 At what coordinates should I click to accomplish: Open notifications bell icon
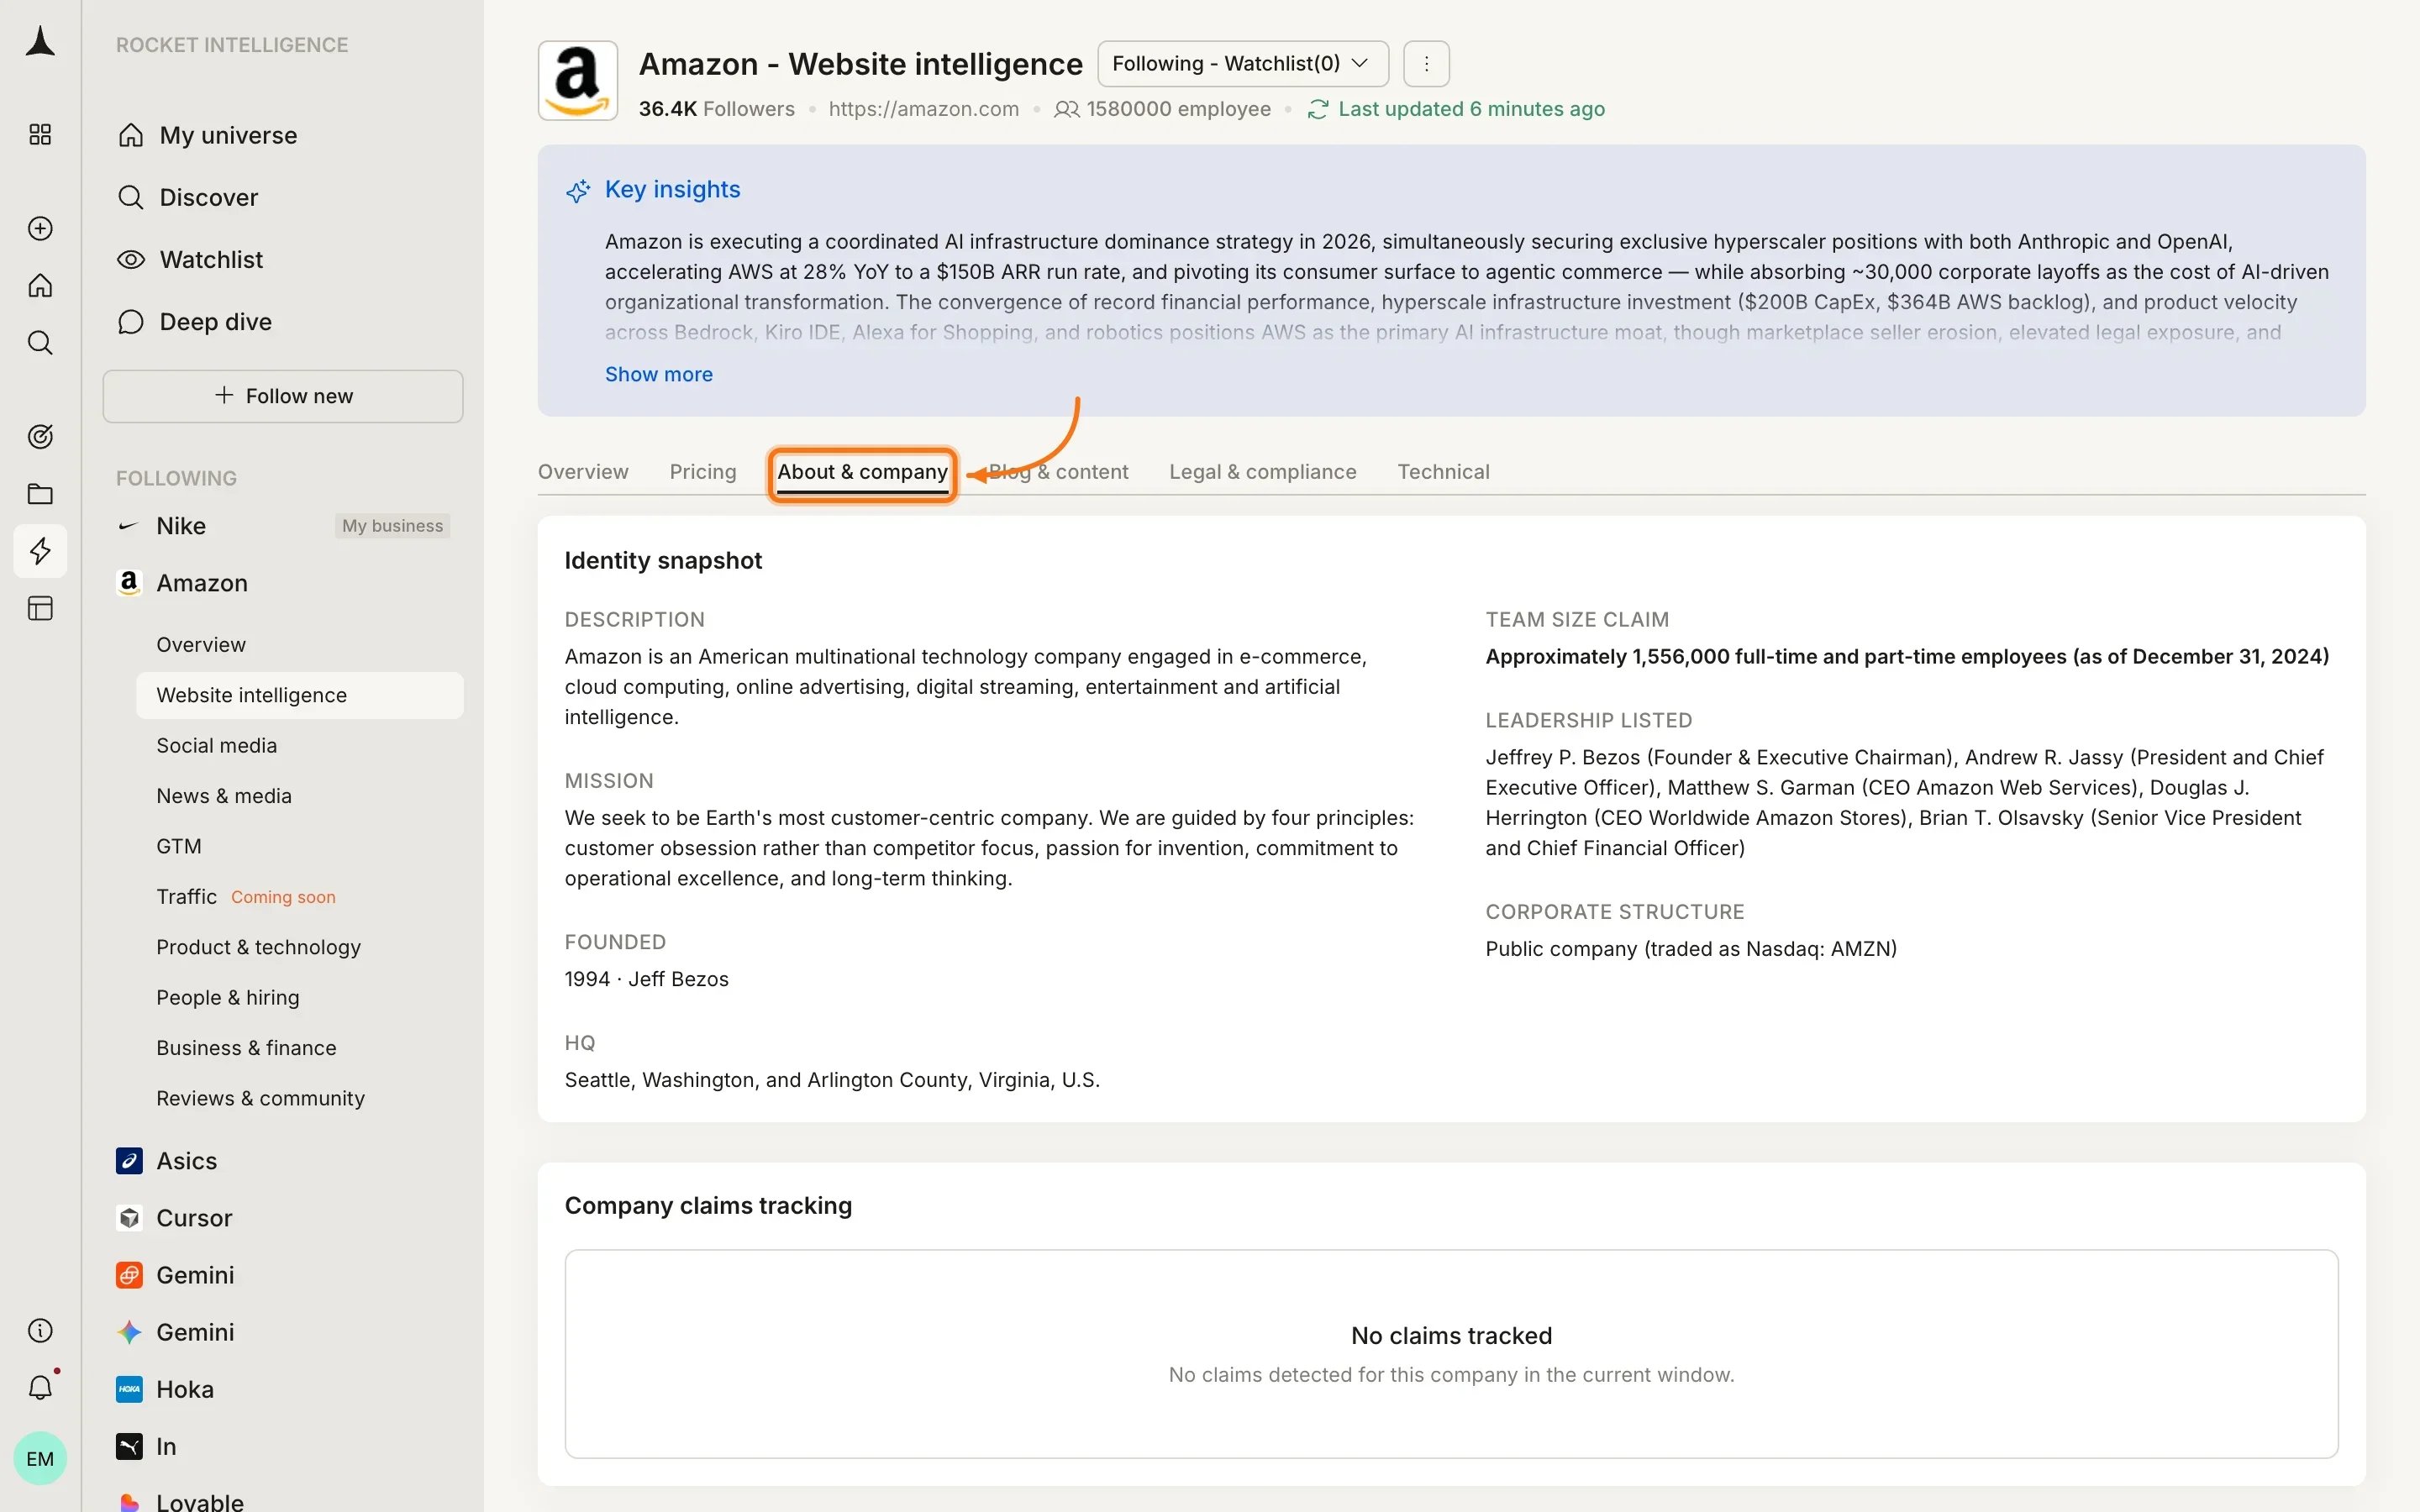[40, 1387]
